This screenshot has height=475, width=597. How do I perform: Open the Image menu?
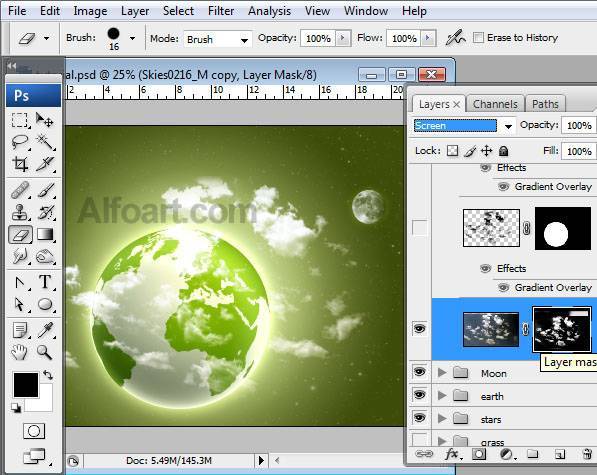(90, 11)
